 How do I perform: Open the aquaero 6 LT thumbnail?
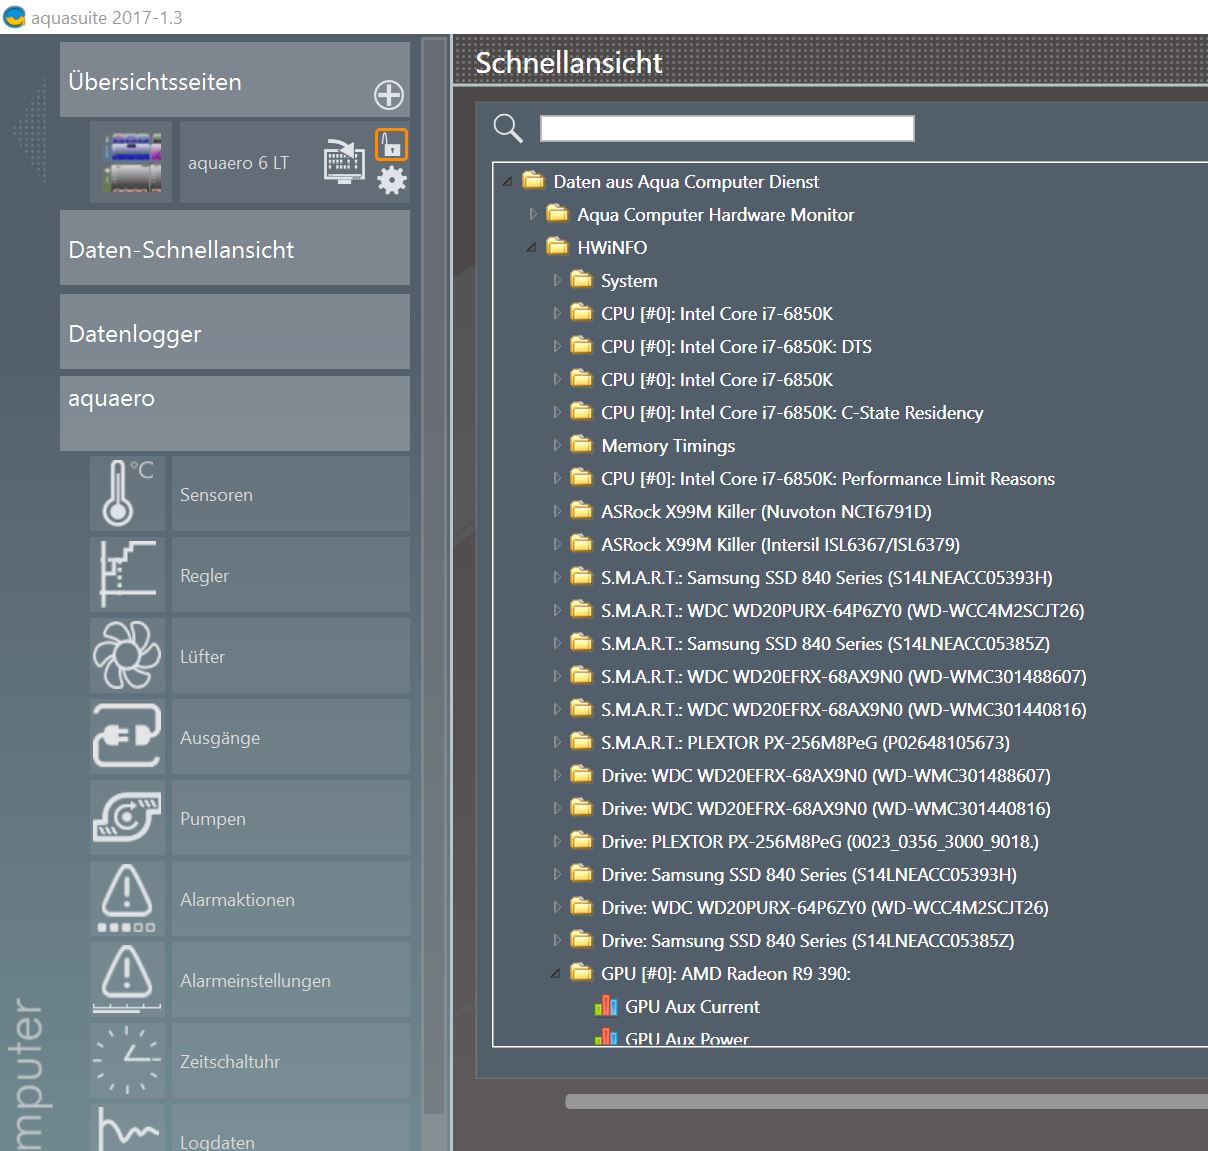coord(131,162)
